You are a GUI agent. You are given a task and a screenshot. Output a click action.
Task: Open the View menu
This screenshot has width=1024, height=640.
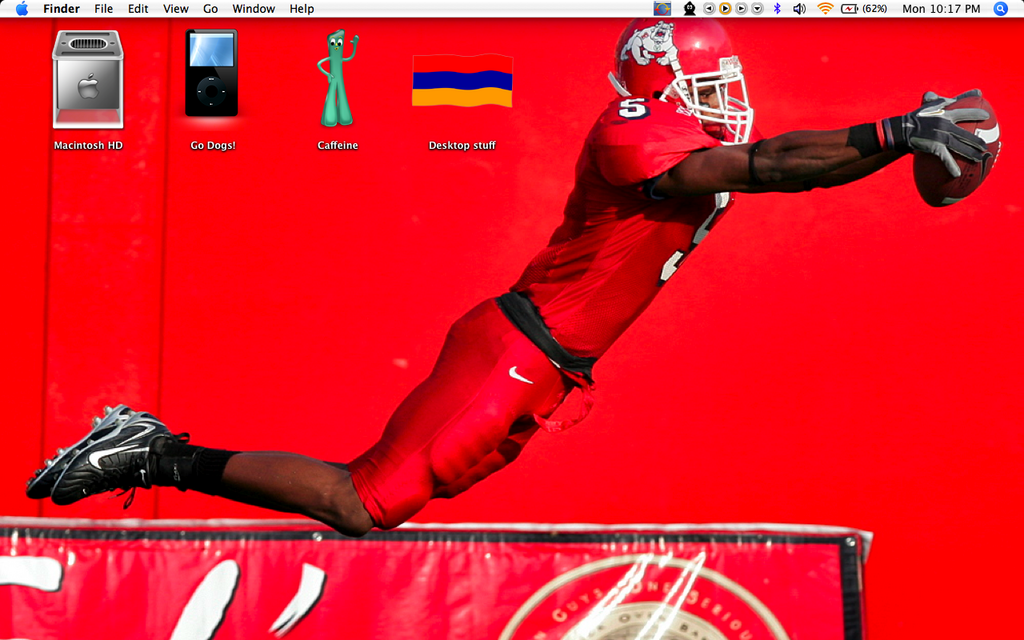coord(176,8)
